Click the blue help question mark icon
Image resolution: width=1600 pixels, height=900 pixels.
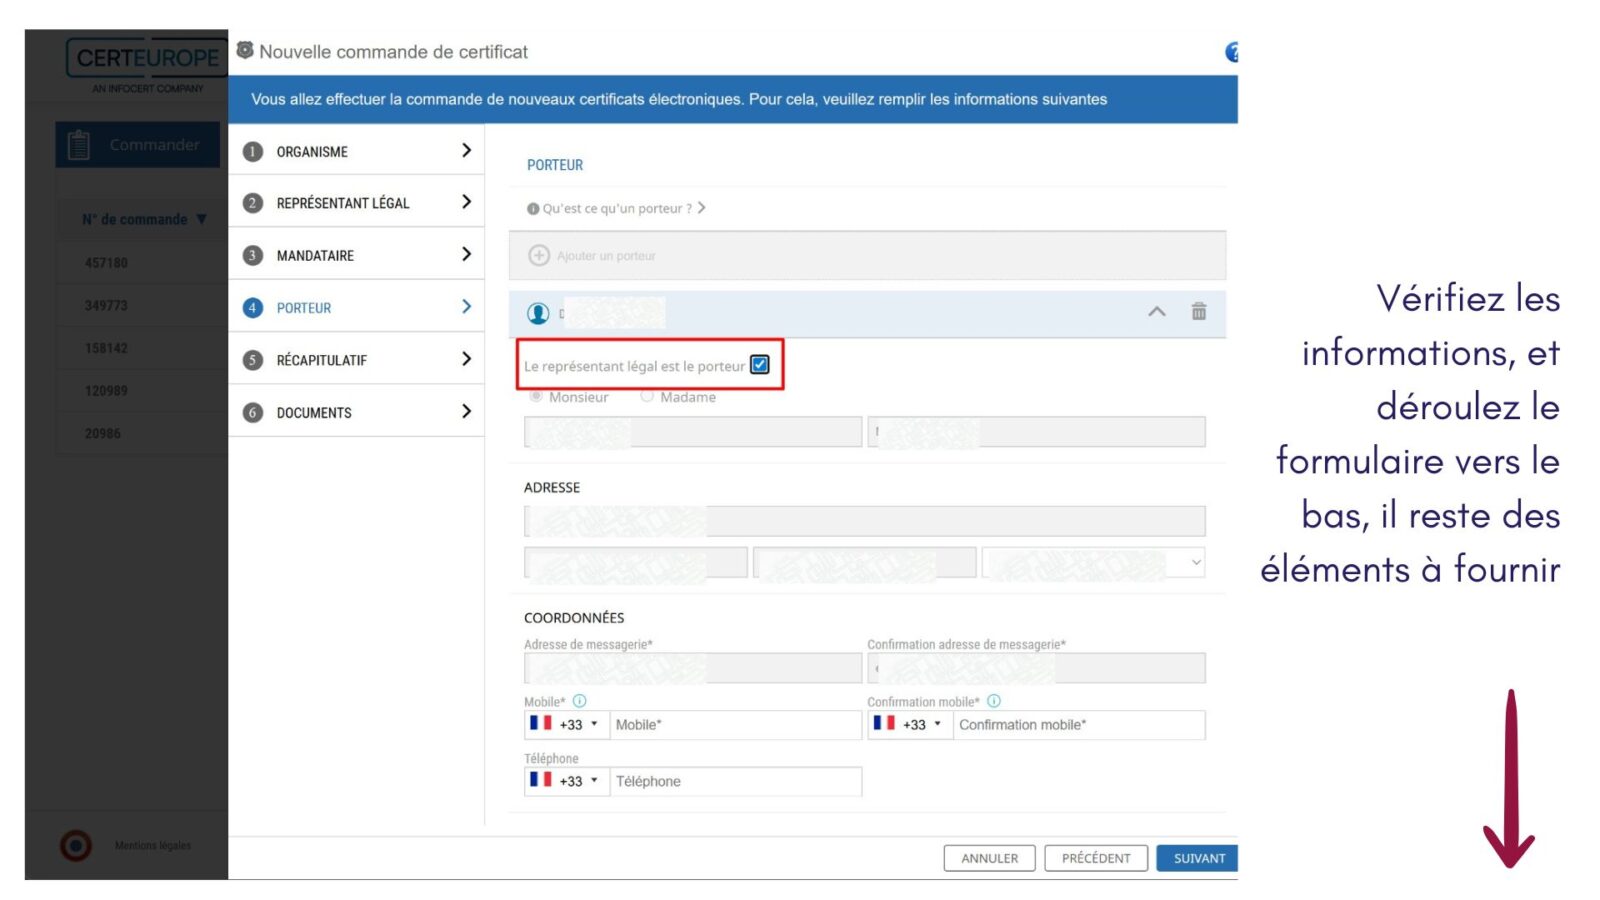tap(1232, 52)
